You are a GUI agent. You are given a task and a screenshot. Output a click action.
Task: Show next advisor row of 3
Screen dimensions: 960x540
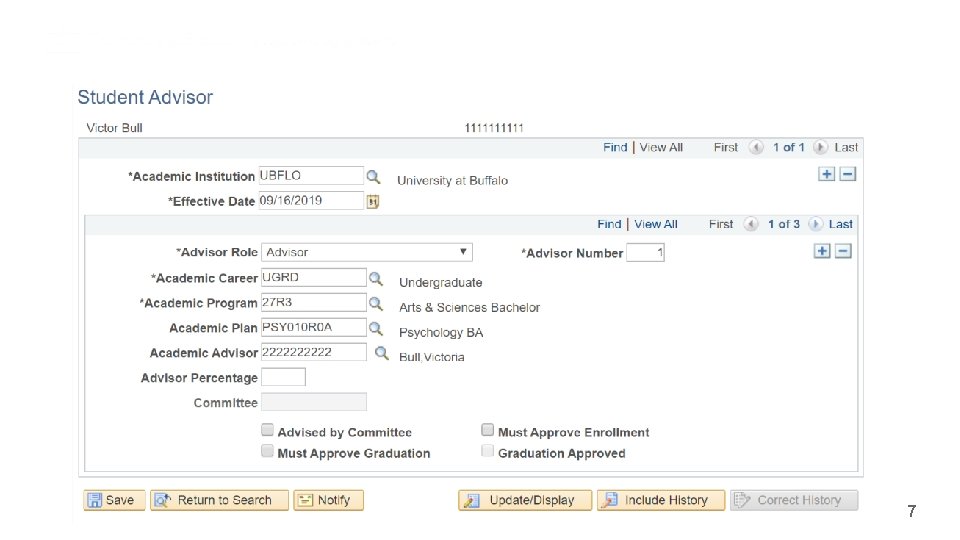816,225
